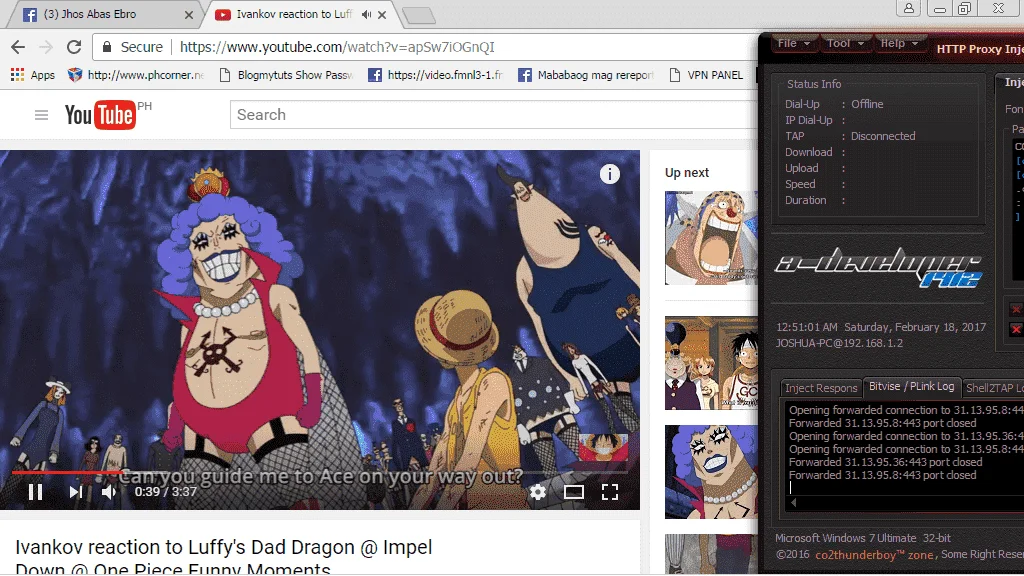Screen dimensions: 1024x576
Task: Open Chrome Apps shortcut
Action: (33, 75)
